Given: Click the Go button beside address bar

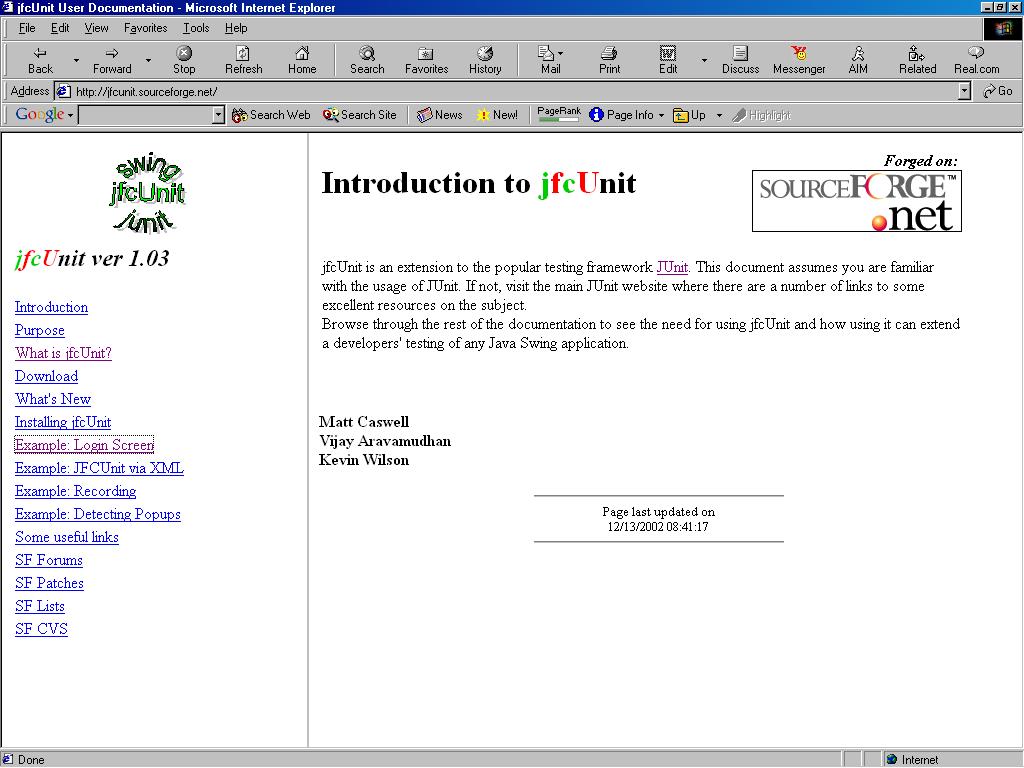Looking at the screenshot, I should coord(998,91).
